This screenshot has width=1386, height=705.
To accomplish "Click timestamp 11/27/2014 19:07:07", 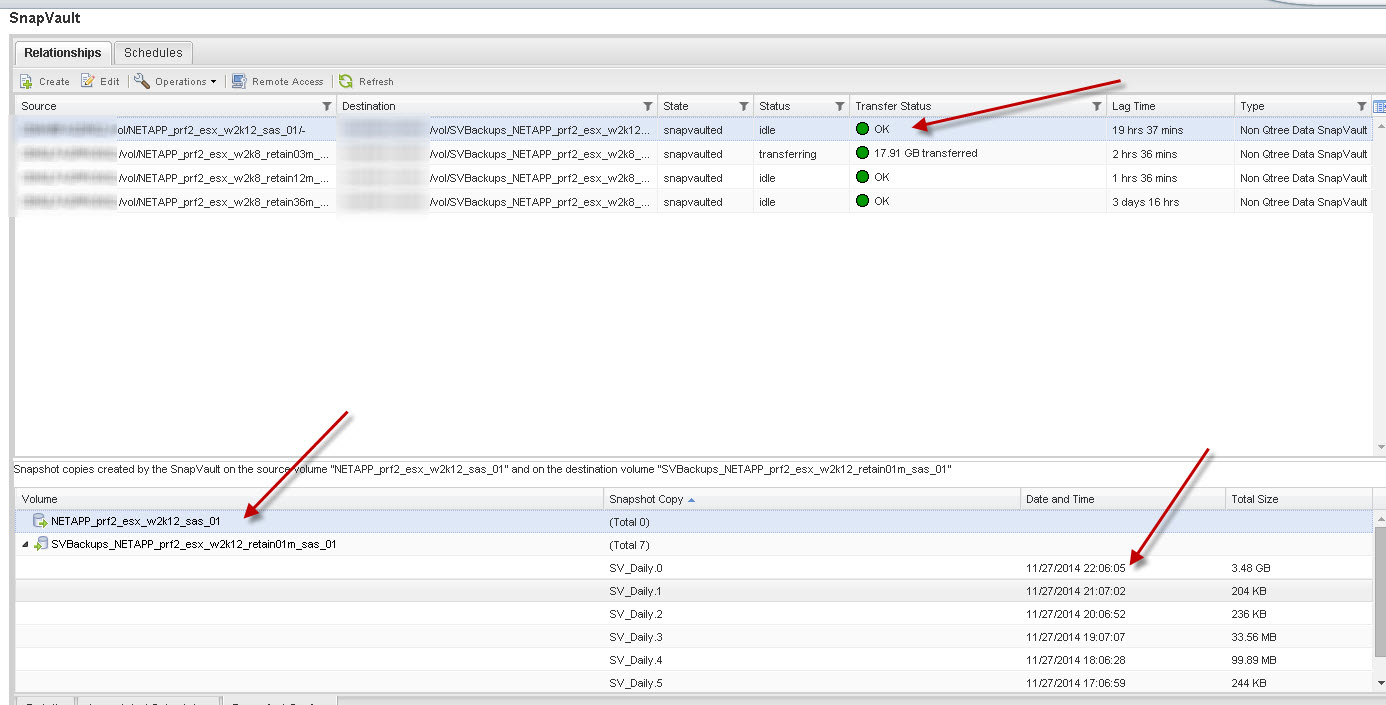I will click(x=1076, y=637).
